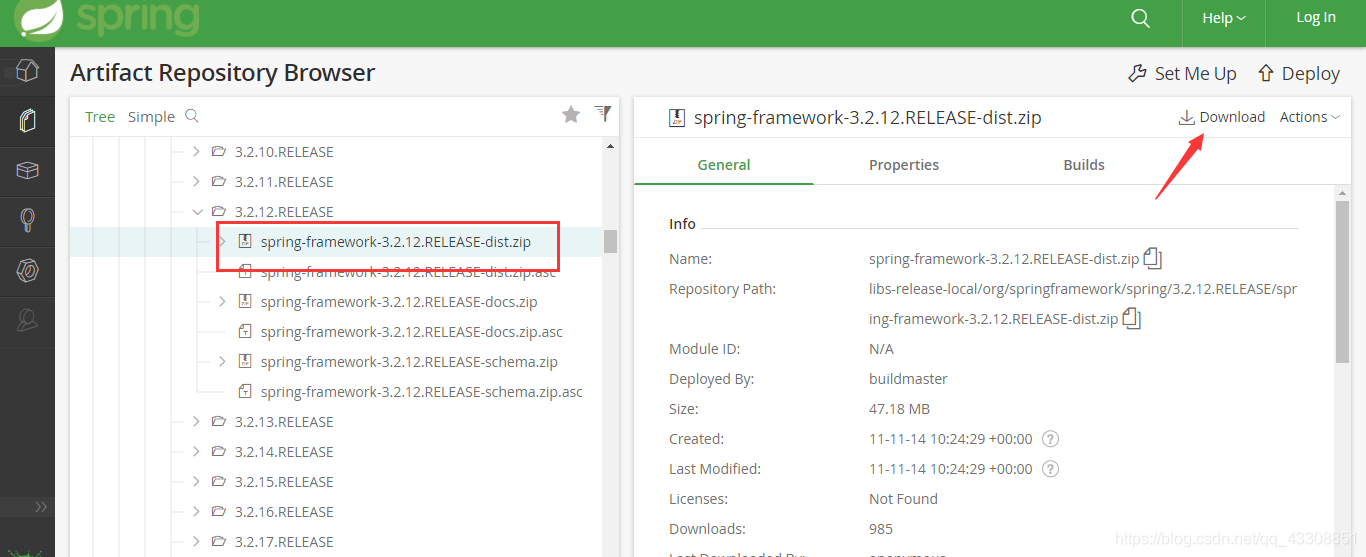Click the Licenses value Not Found
The height and width of the screenshot is (557, 1366).
903,499
